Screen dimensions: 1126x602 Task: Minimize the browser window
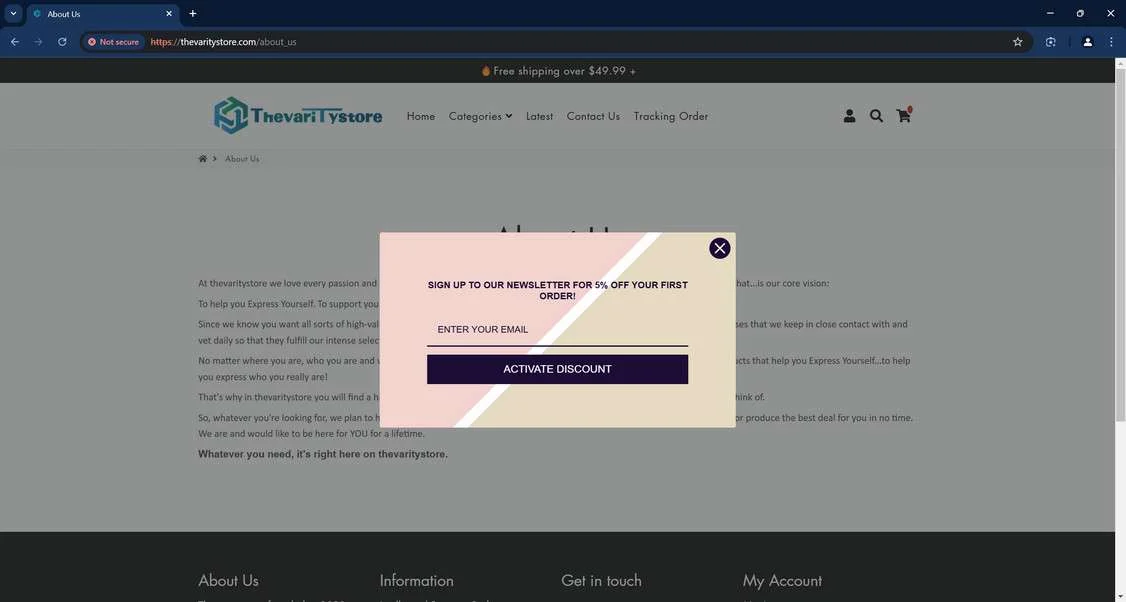pyautogui.click(x=1050, y=14)
